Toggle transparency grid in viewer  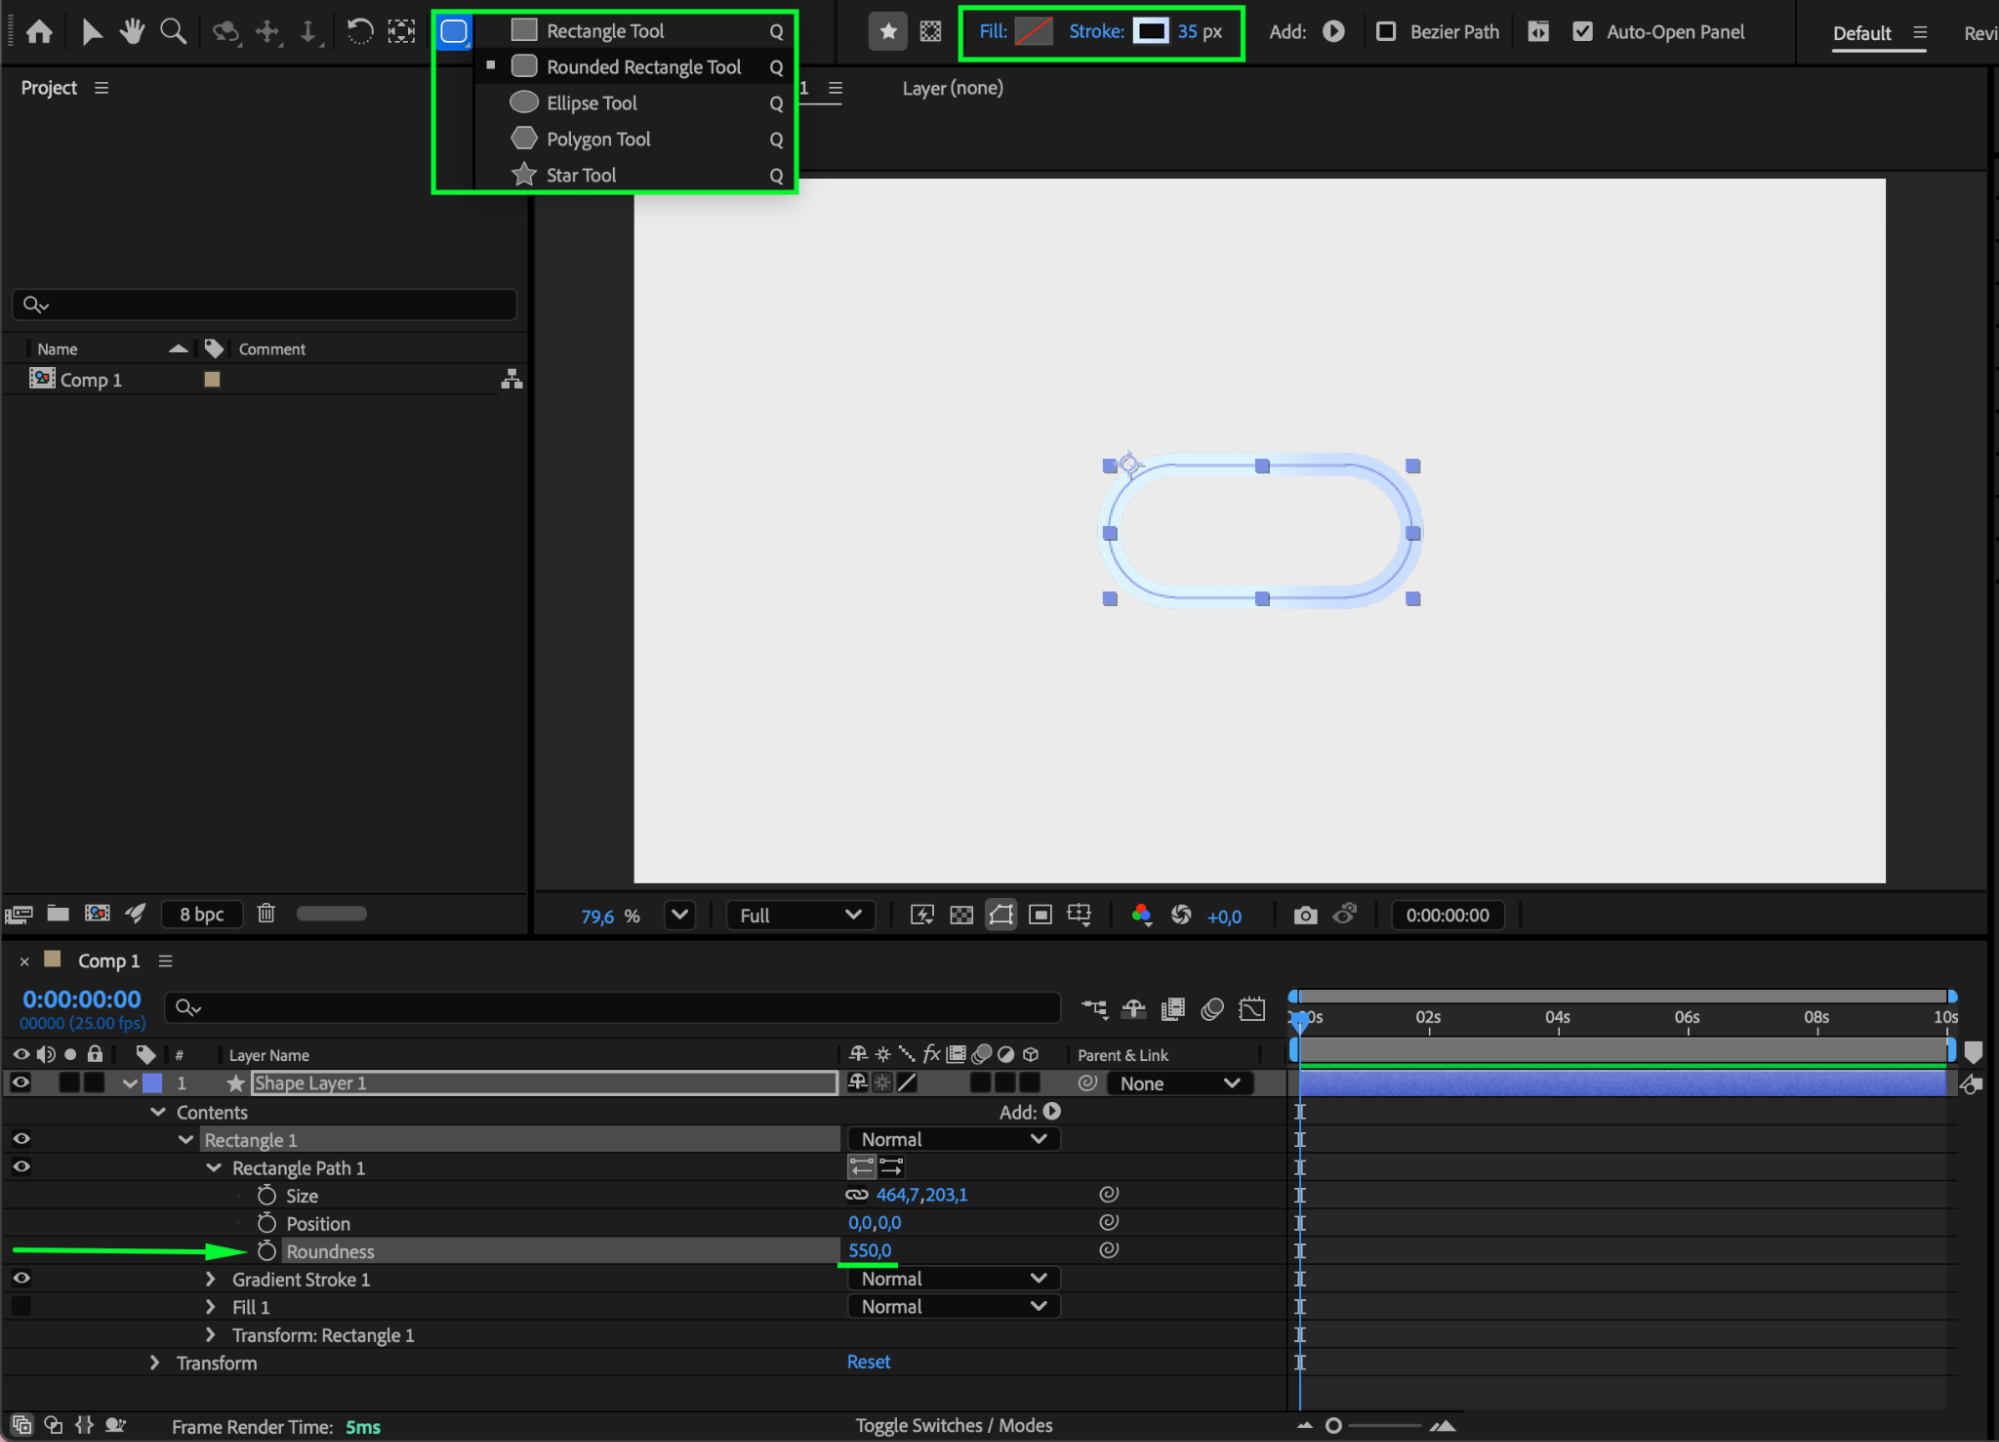pyautogui.click(x=961, y=915)
